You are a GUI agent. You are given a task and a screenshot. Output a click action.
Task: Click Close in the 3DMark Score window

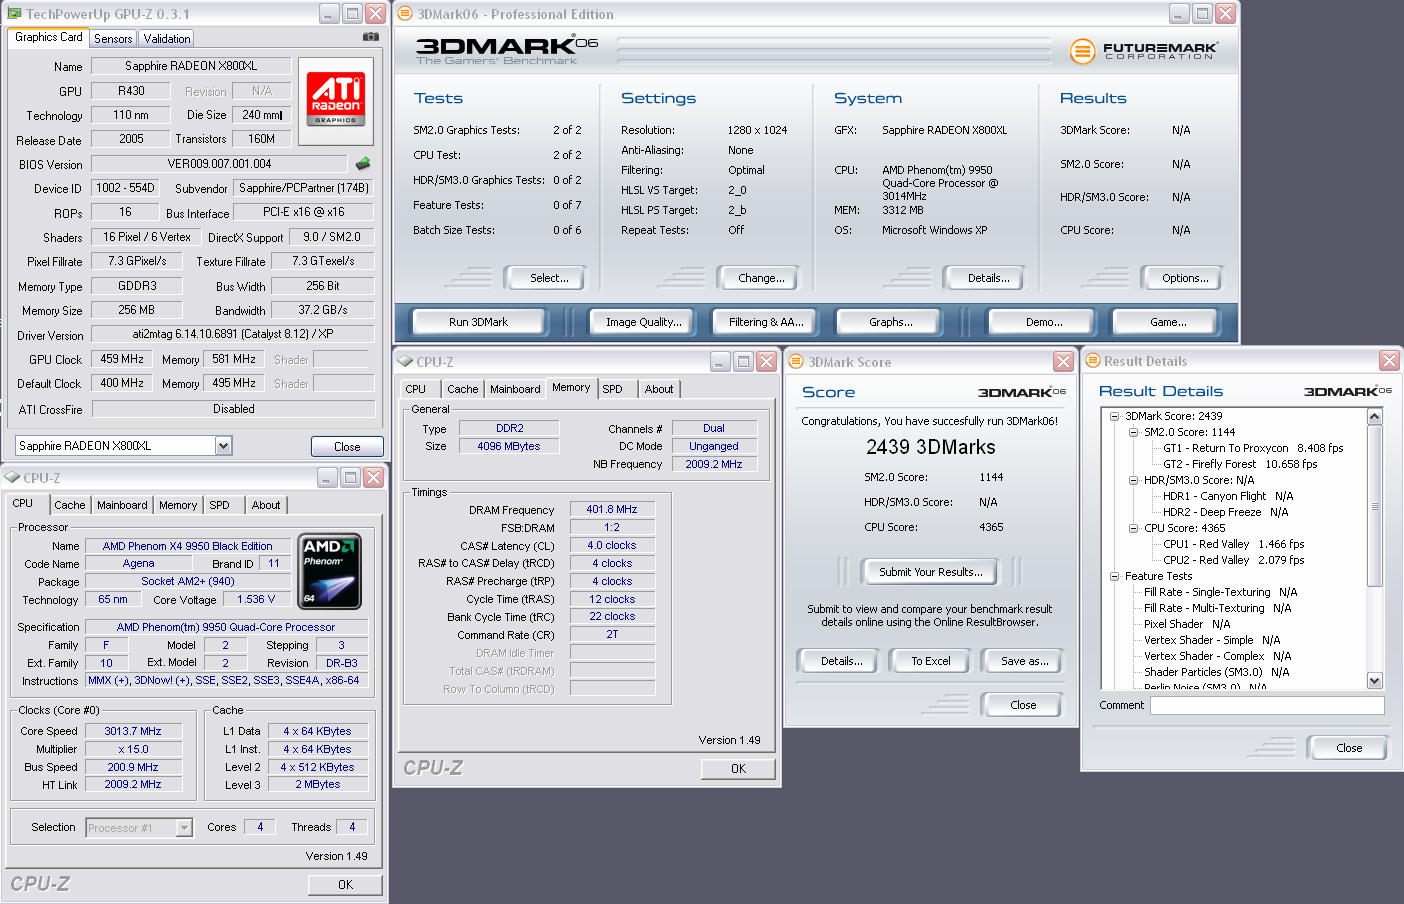pos(1023,705)
